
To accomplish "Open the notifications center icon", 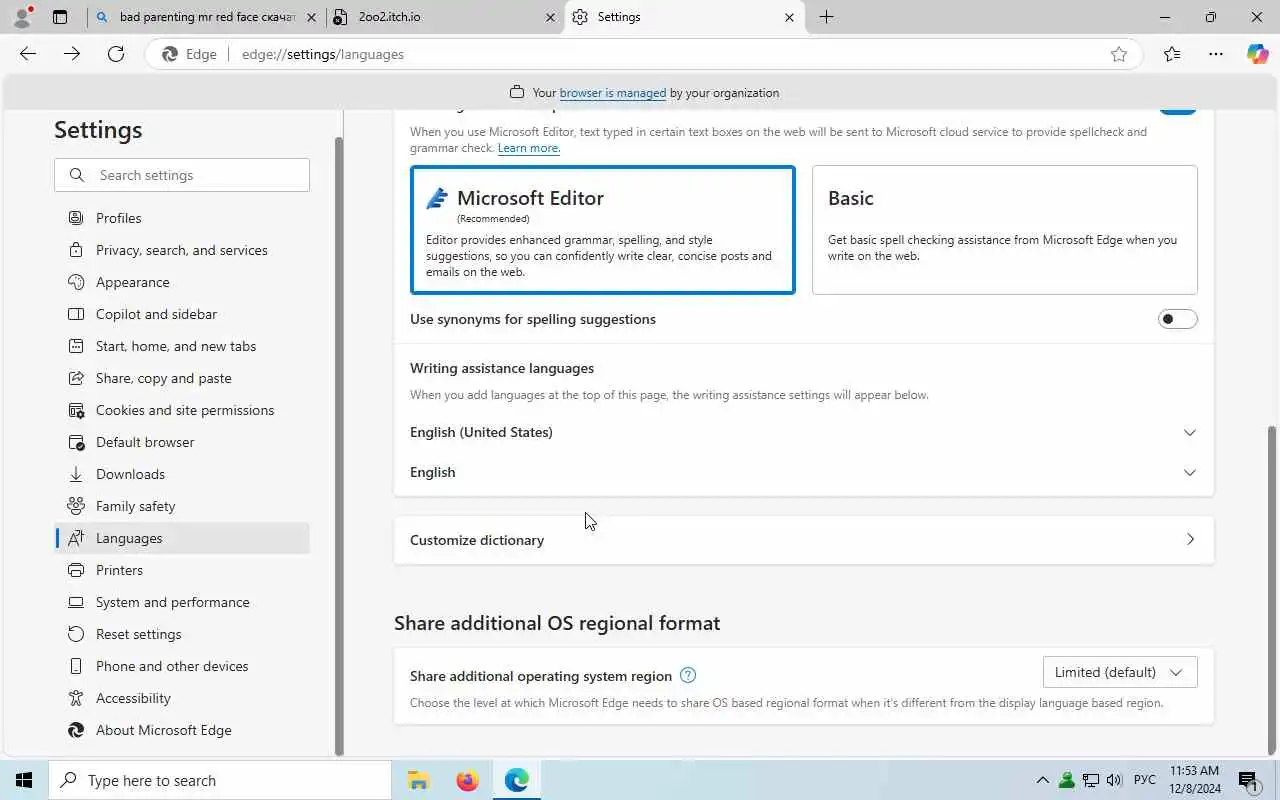I will pos(1248,780).
